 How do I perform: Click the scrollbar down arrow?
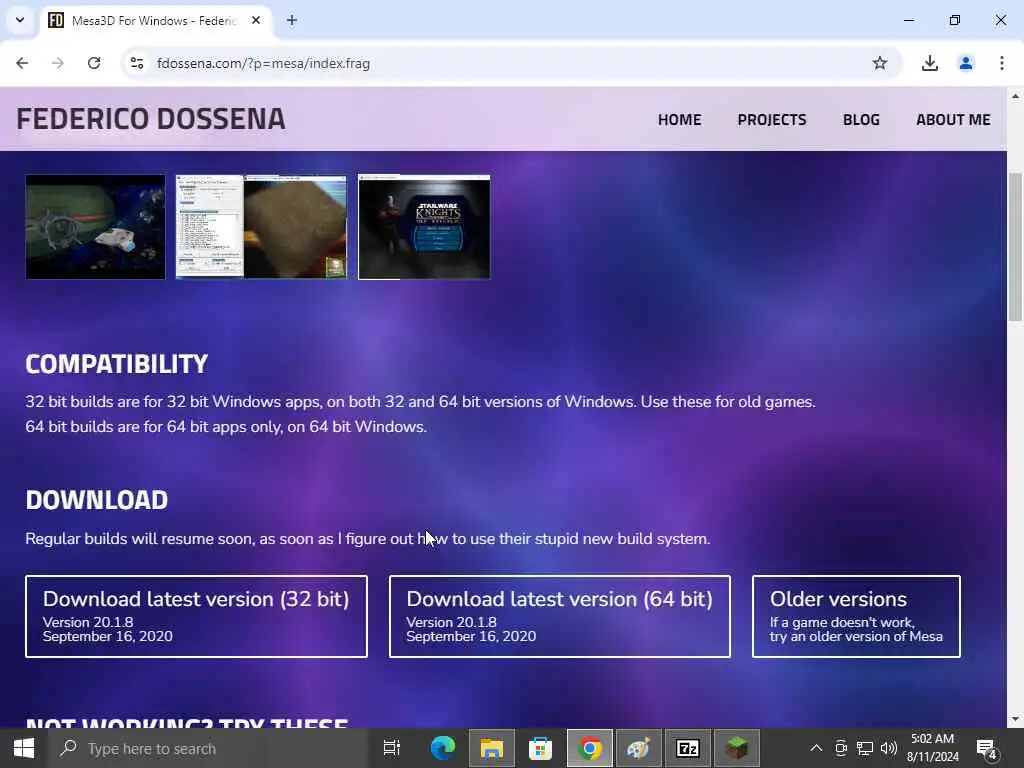click(1016, 719)
